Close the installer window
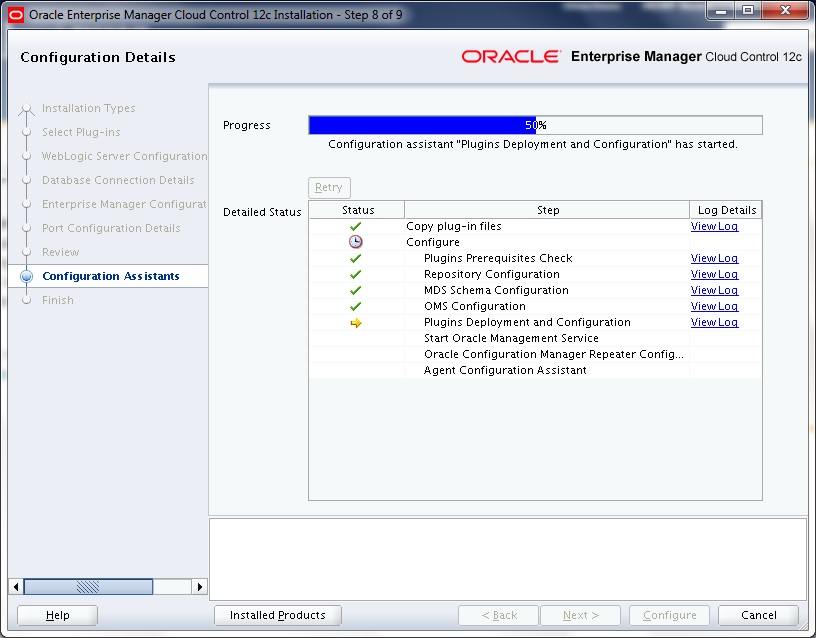819x638 pixels. tap(785, 10)
